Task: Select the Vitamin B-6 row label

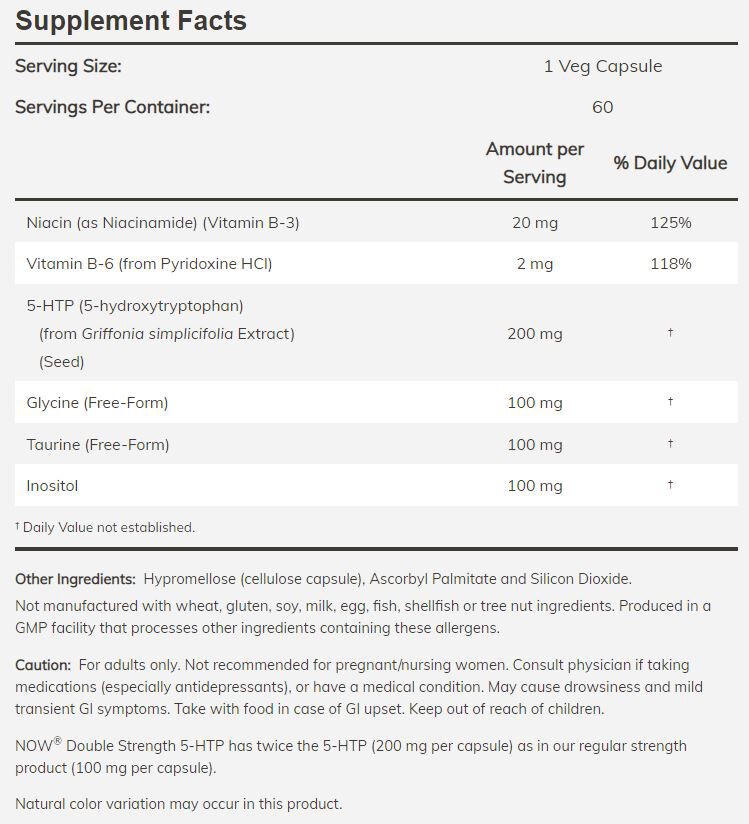Action: tap(149, 264)
